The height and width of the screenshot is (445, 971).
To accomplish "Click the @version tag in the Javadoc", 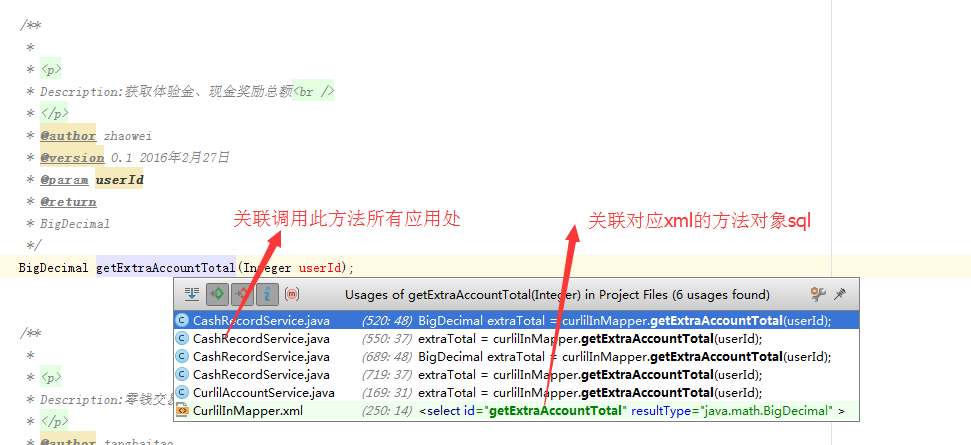I will click(72, 158).
